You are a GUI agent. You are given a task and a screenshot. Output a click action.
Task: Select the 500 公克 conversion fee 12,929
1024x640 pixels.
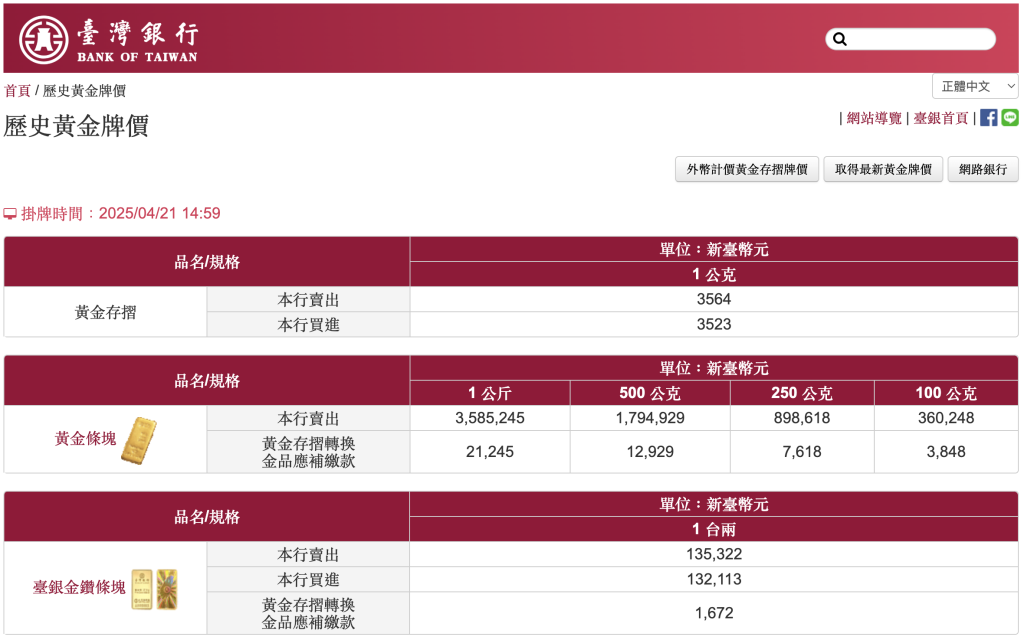pos(650,452)
